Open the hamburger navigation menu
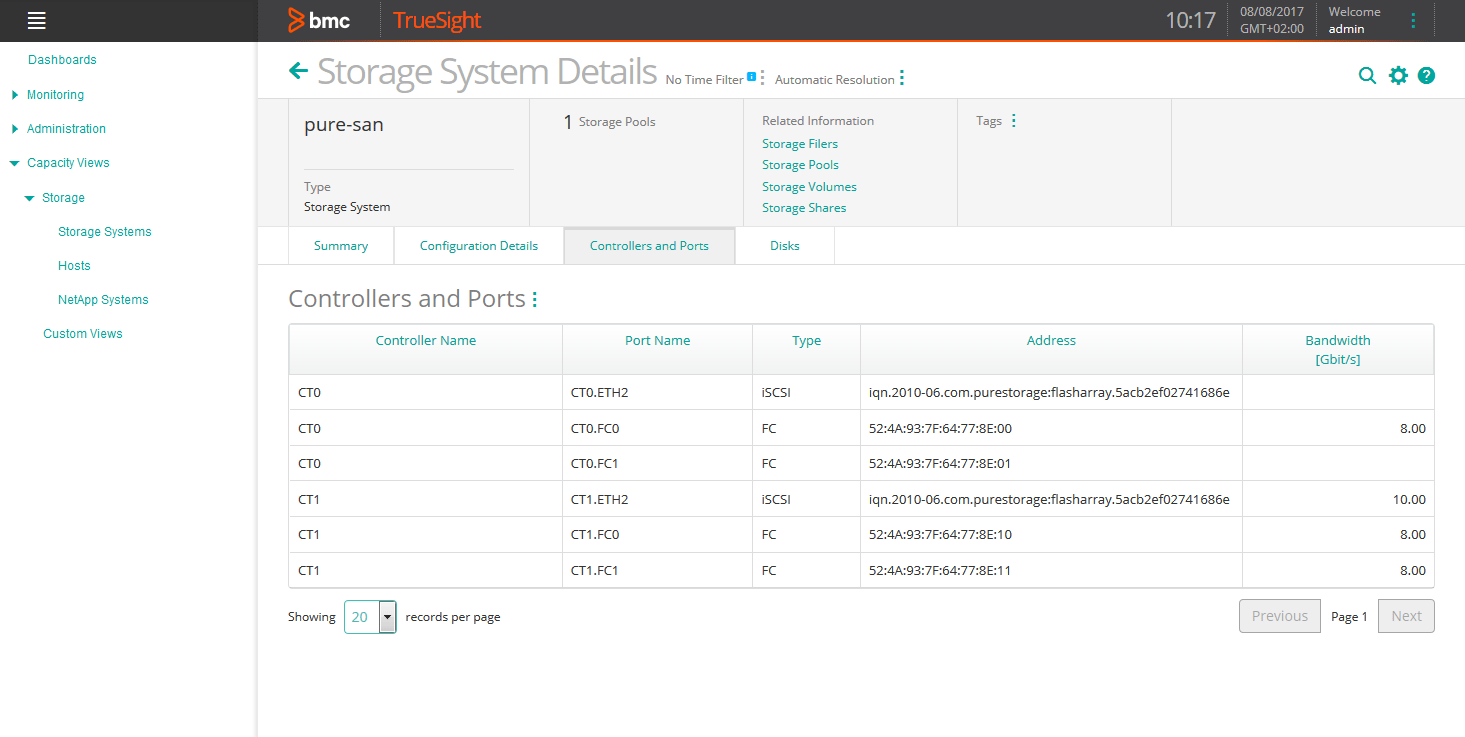Viewport: 1465px width, 737px height. point(37,20)
